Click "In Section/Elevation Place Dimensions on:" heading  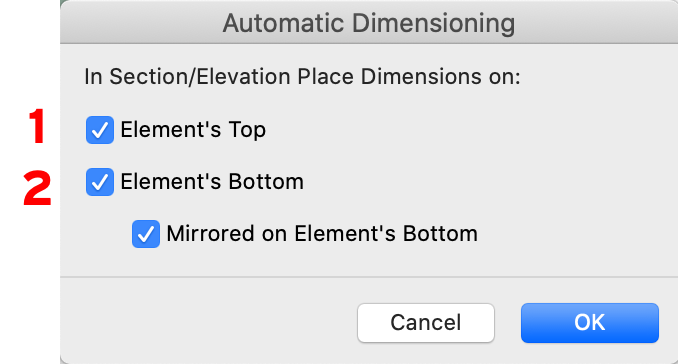(302, 77)
